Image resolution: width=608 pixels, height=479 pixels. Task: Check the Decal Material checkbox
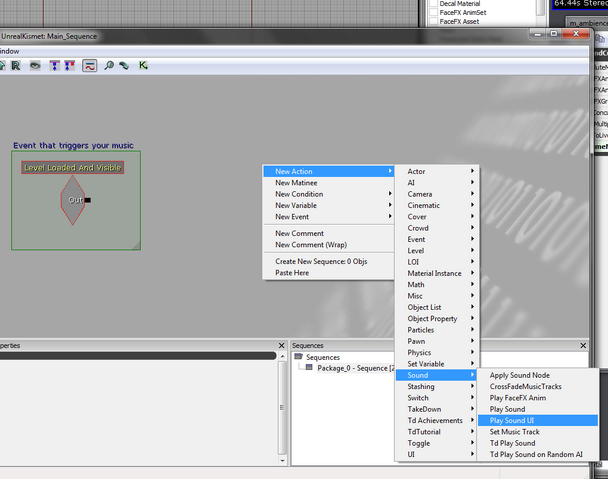(x=434, y=3)
